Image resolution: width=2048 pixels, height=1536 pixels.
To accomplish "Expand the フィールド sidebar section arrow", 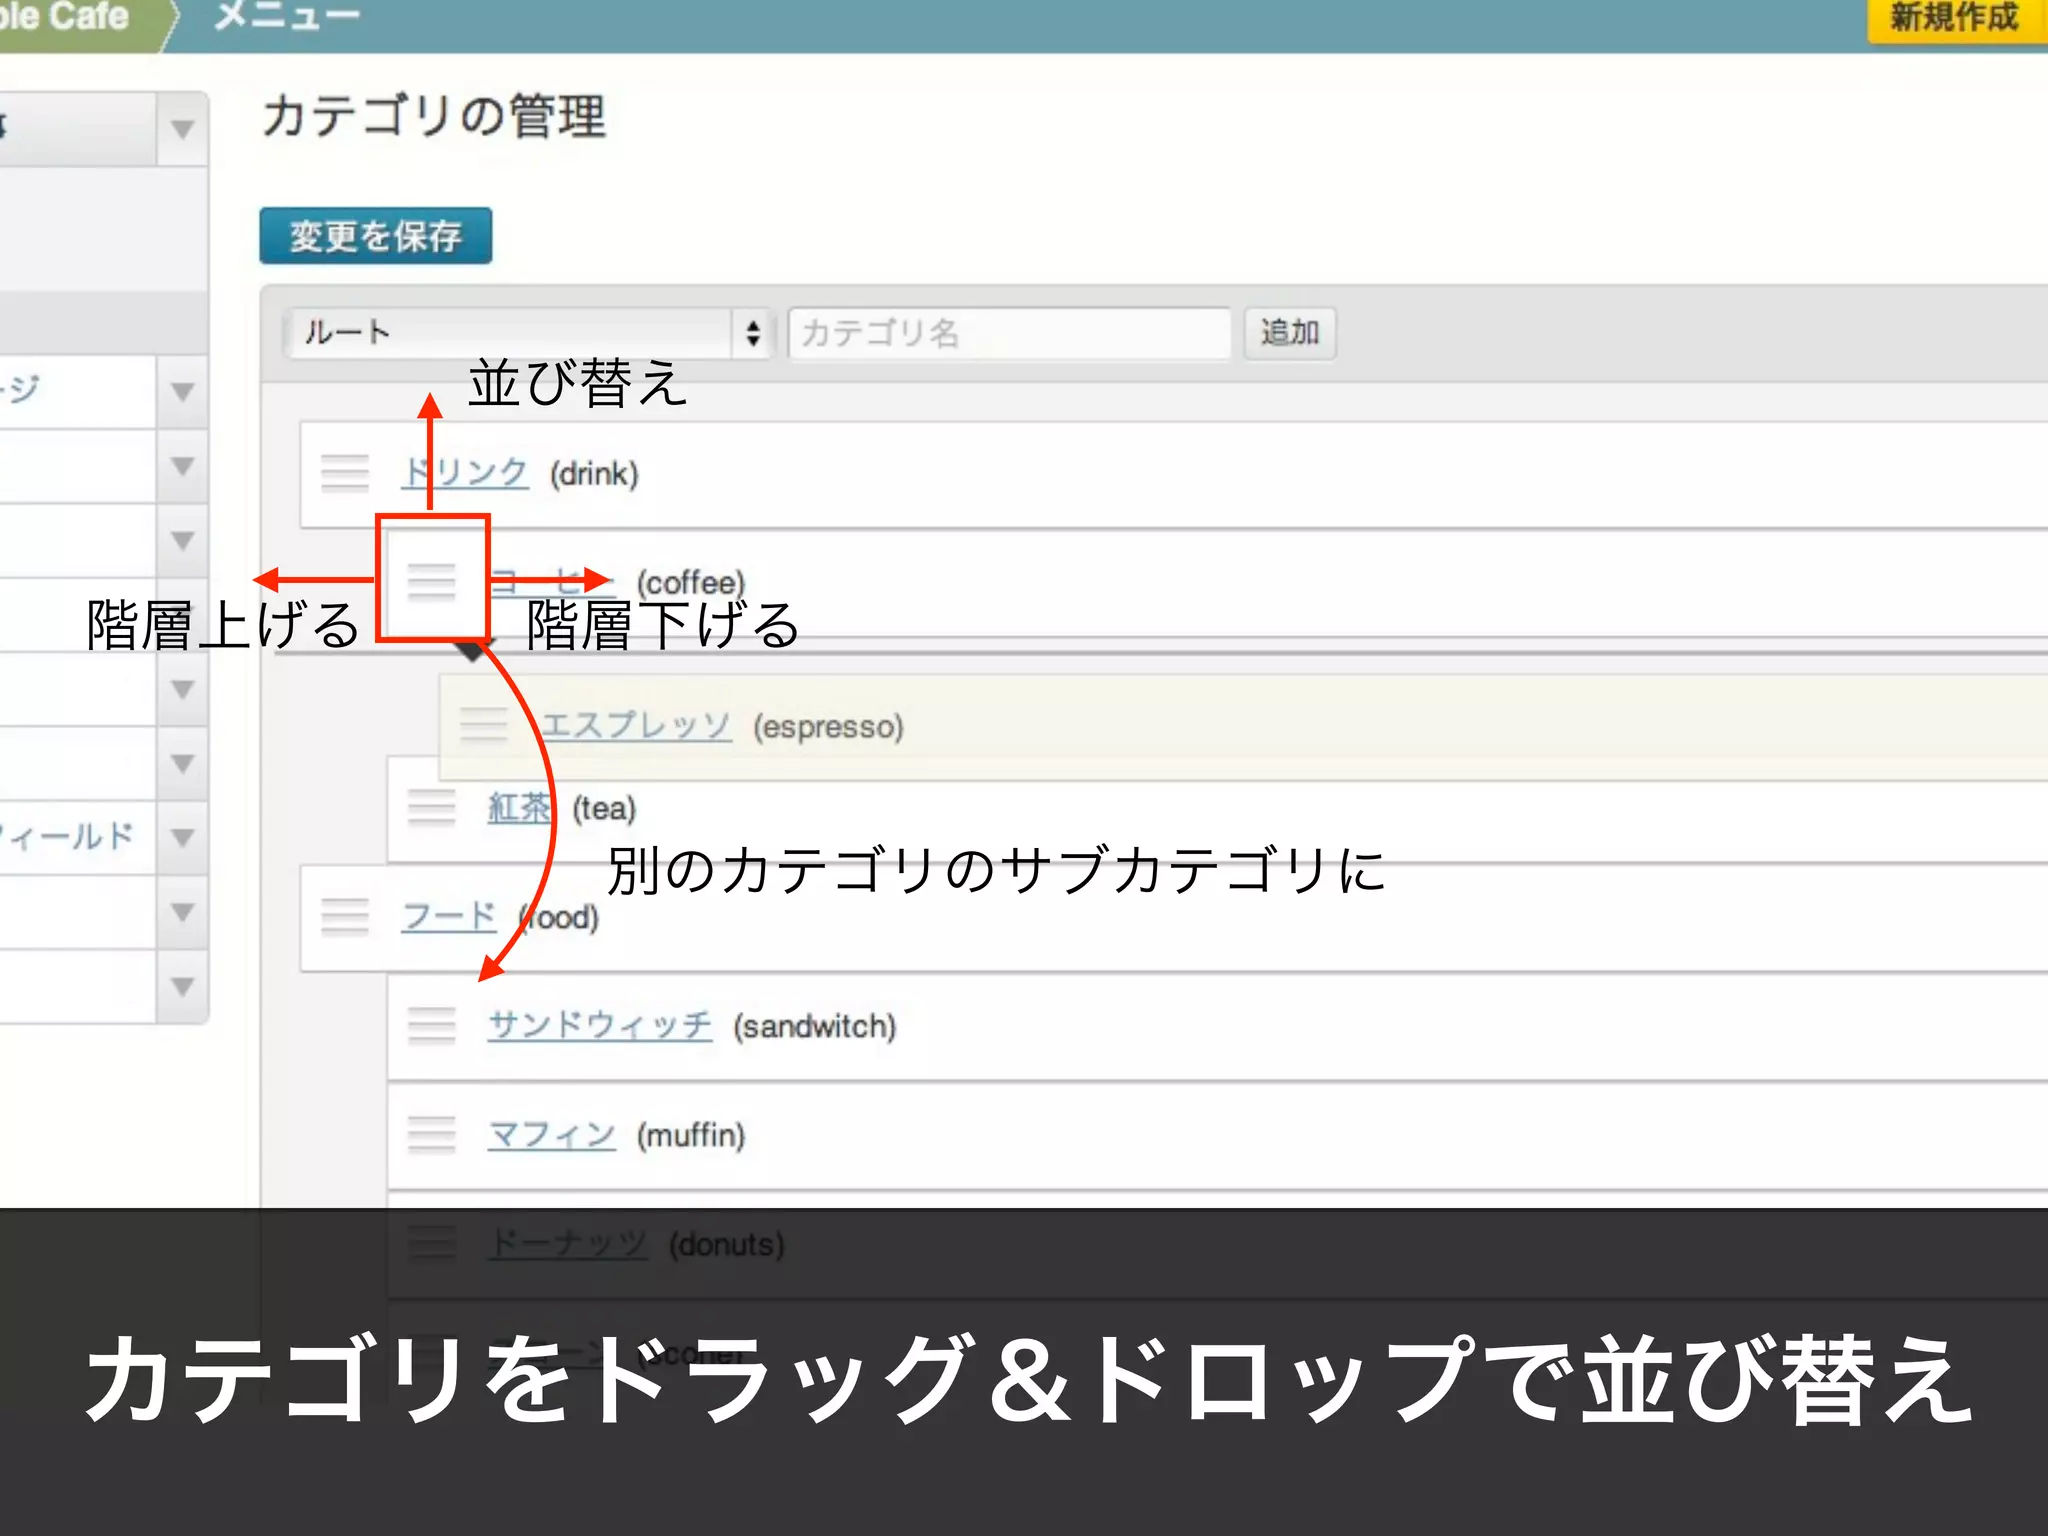I will tap(182, 837).
